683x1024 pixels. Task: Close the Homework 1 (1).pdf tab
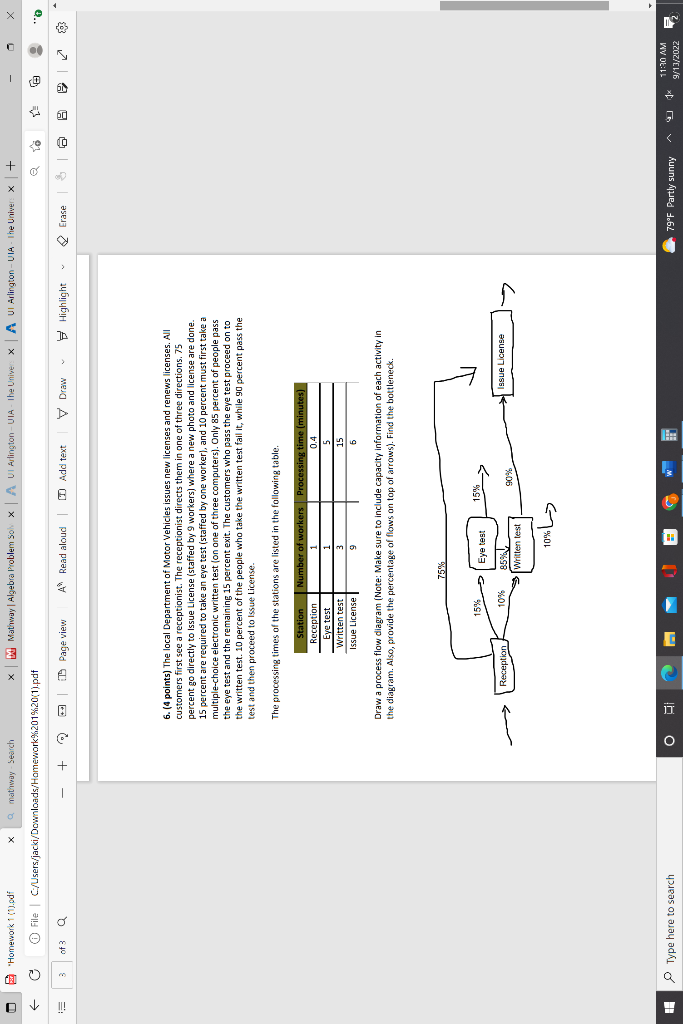(10, 840)
